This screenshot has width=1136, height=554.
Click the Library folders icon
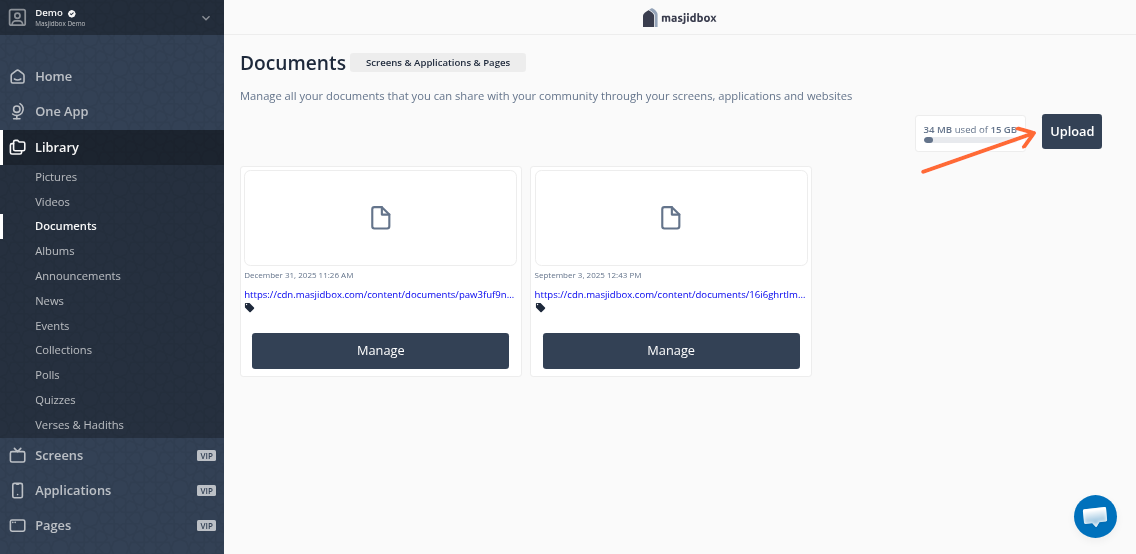pos(17,147)
